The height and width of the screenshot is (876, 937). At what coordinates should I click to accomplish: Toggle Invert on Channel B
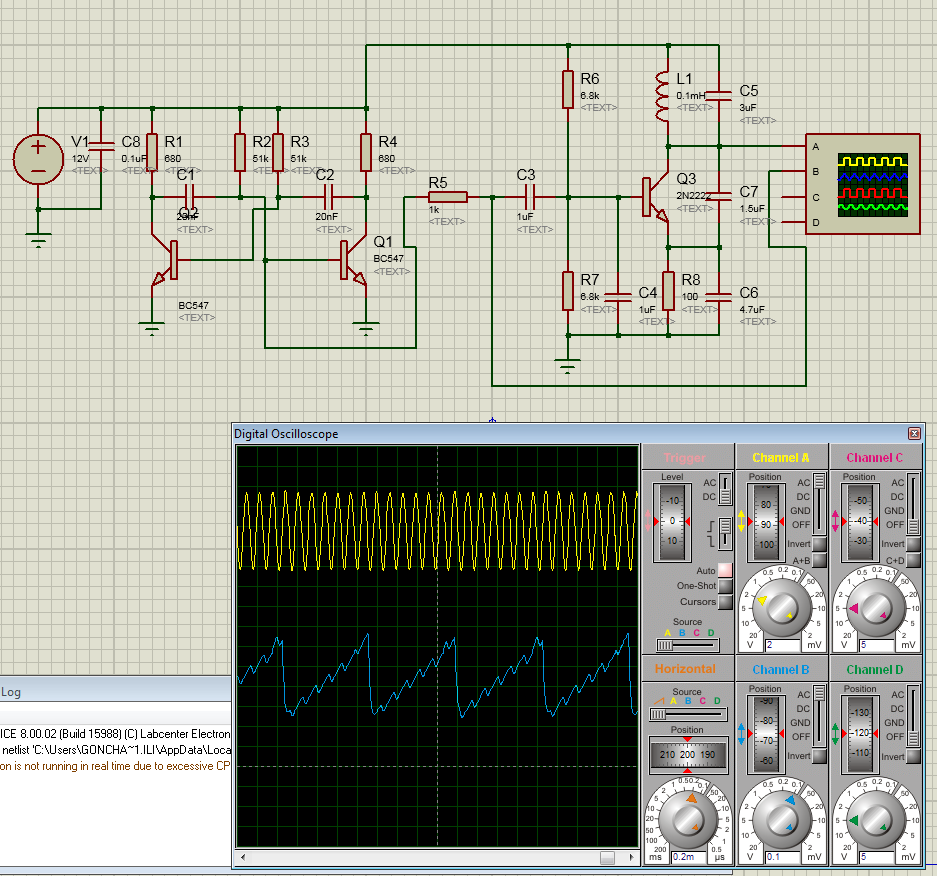click(819, 756)
